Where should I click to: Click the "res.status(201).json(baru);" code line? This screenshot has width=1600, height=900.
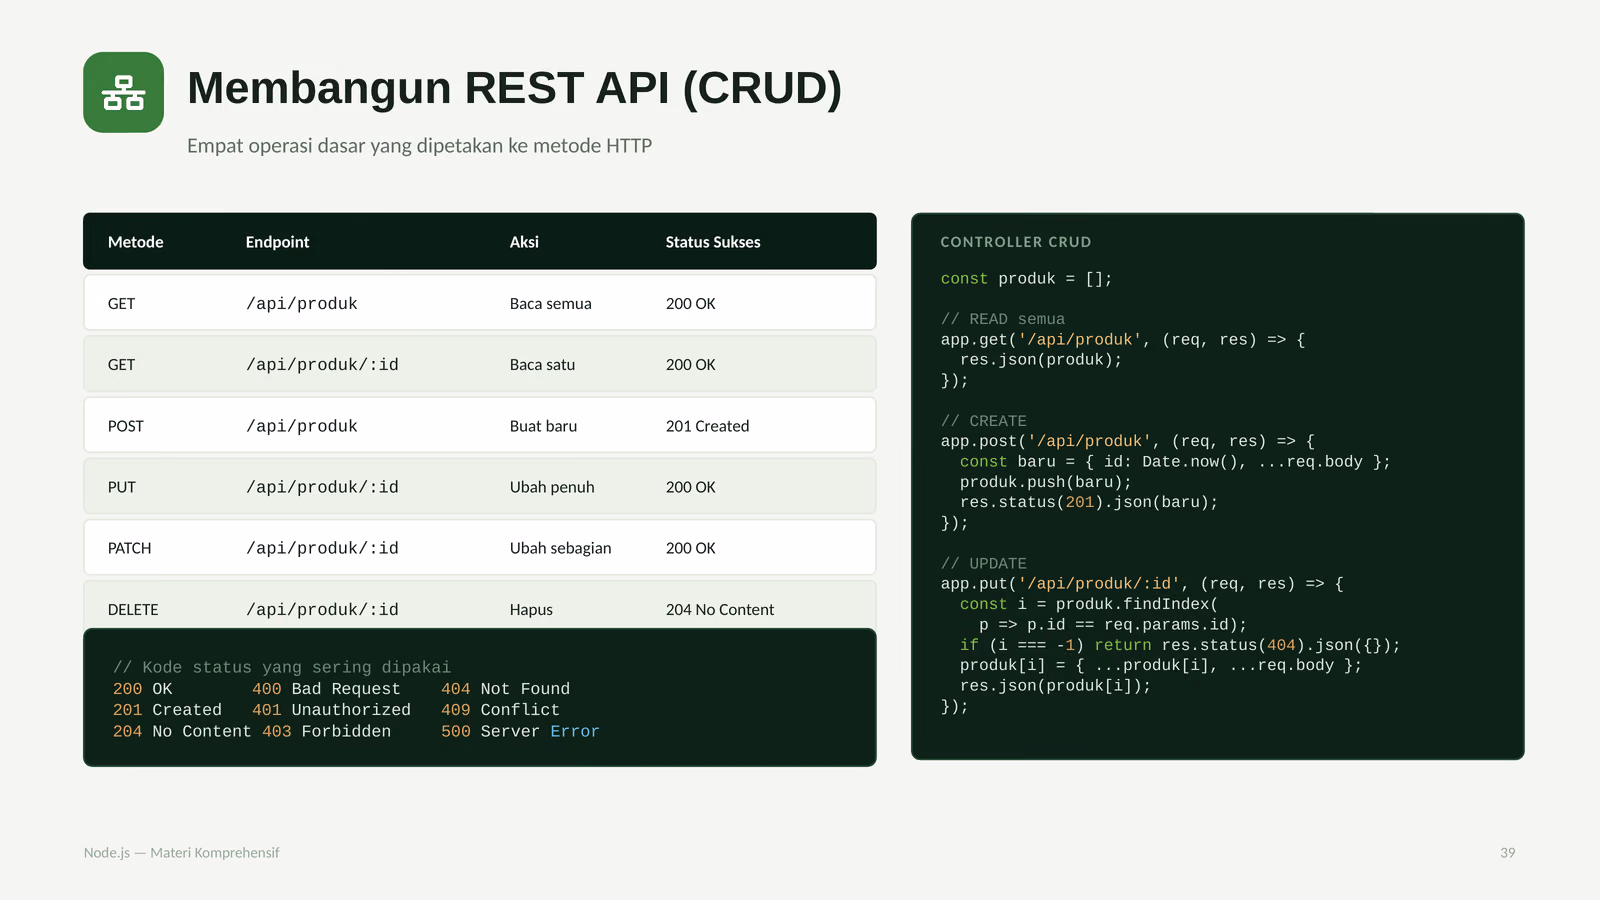coord(1089,502)
